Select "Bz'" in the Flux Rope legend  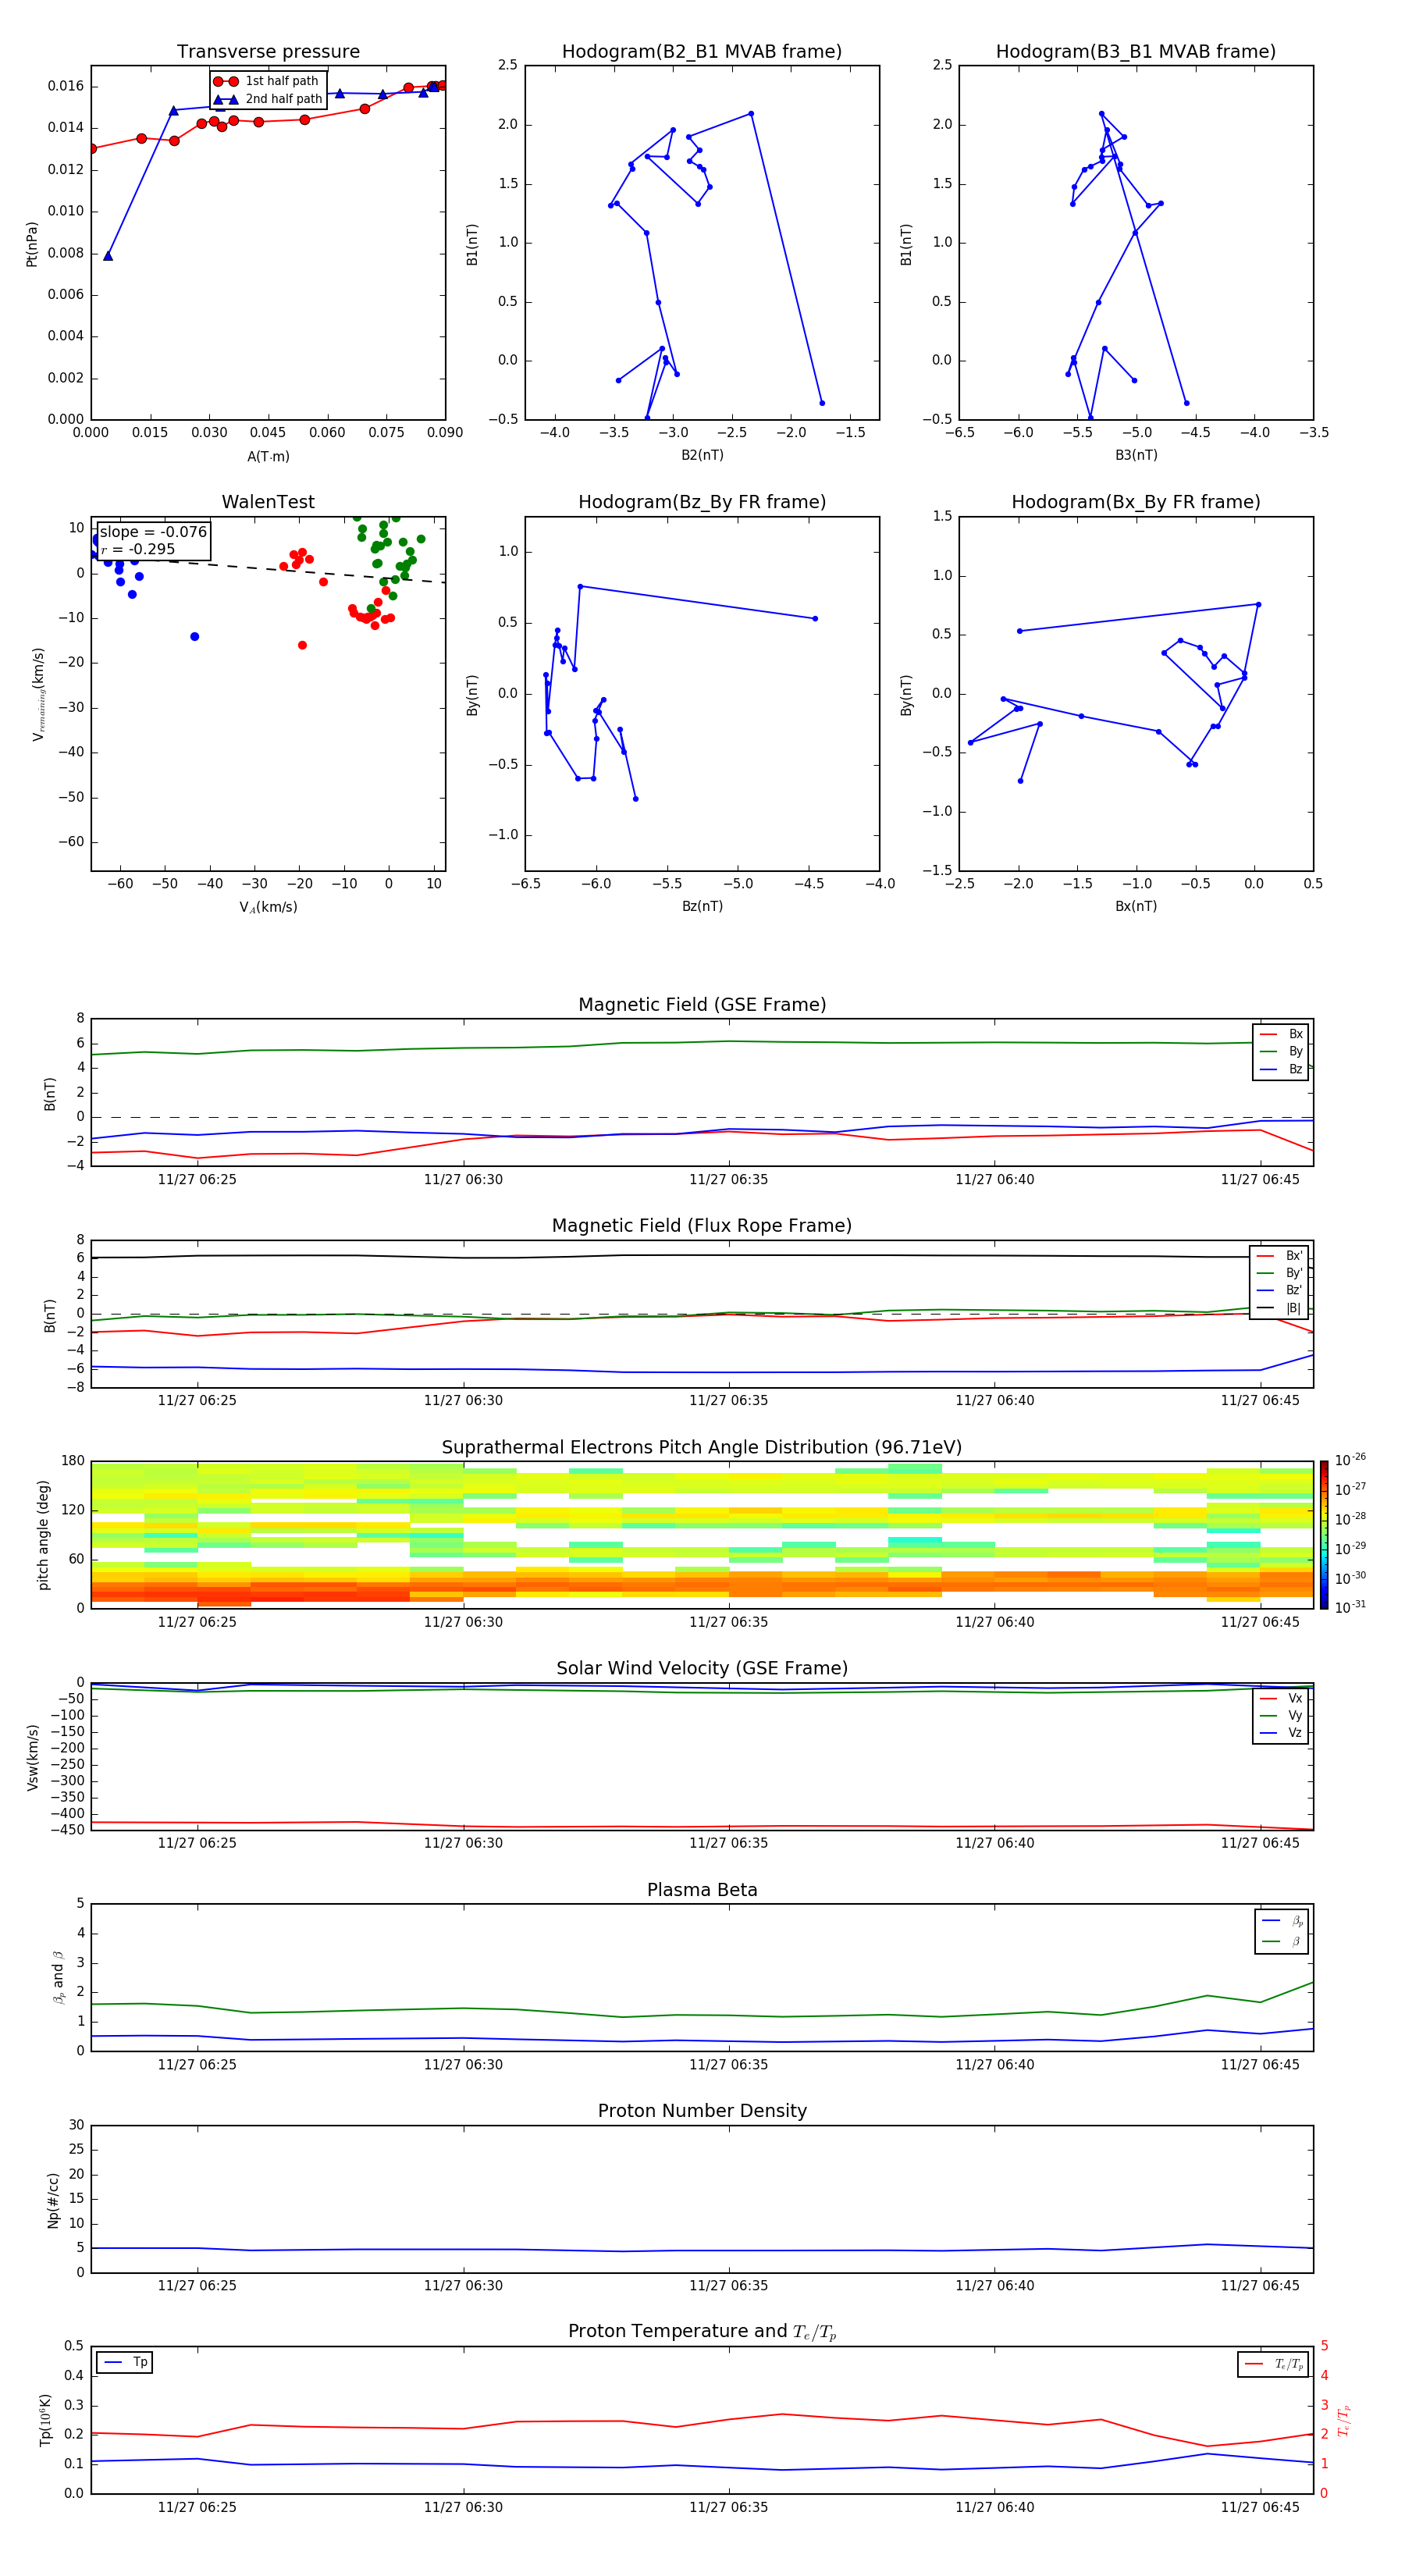1280,1290
